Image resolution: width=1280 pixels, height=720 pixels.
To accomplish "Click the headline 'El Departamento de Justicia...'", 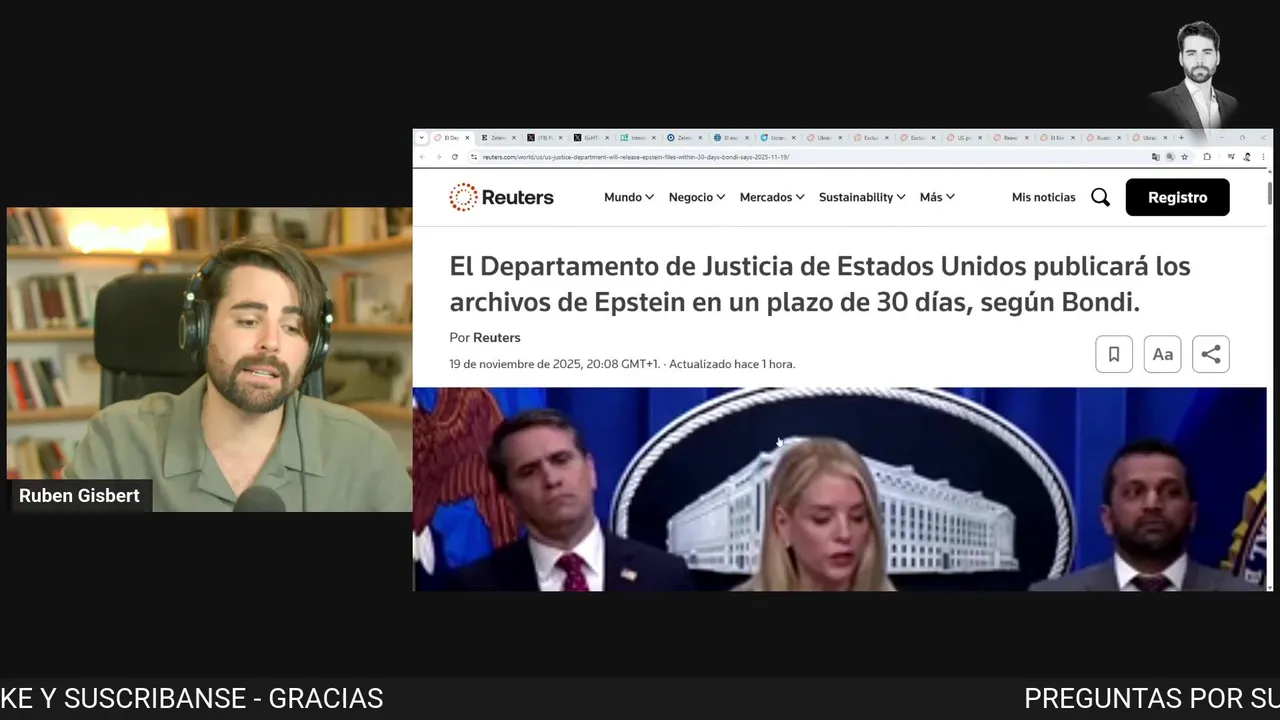I will click(x=820, y=284).
